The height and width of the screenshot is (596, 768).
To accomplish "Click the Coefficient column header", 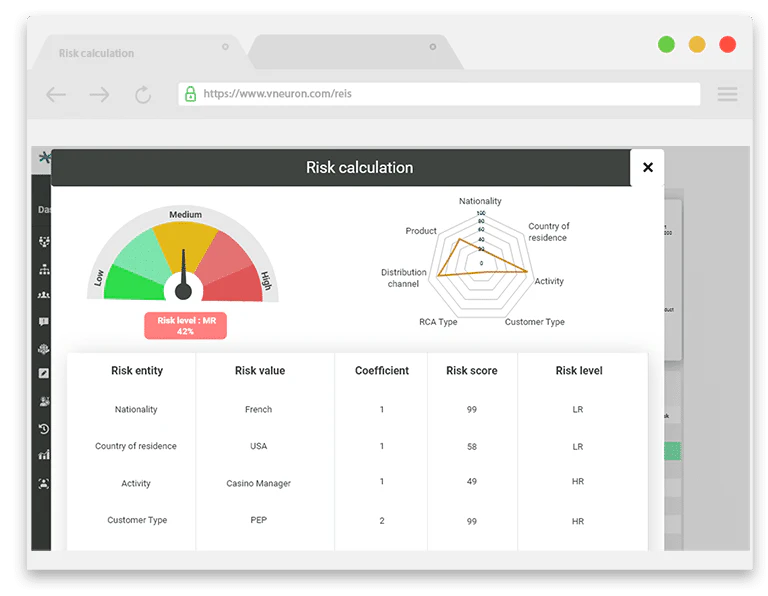I will 382,371.
